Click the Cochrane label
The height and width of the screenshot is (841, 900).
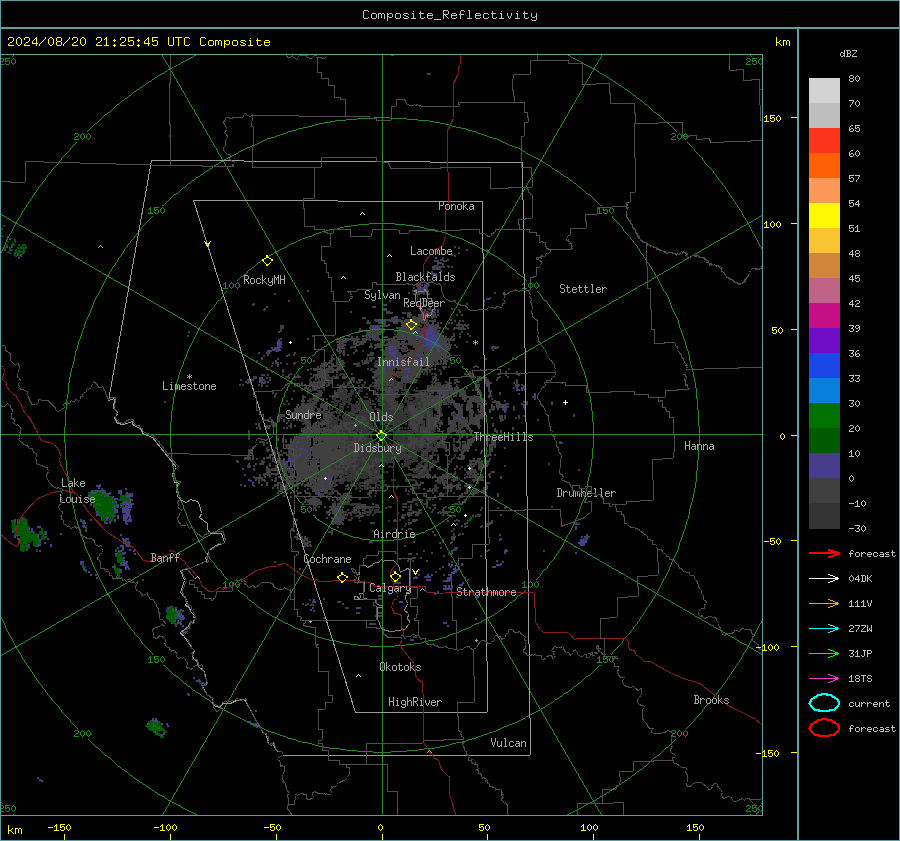tap(327, 559)
